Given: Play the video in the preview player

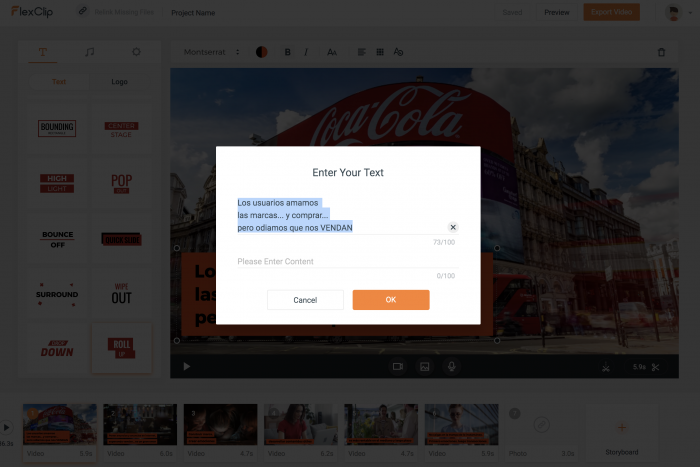Looking at the screenshot, I should (x=187, y=367).
